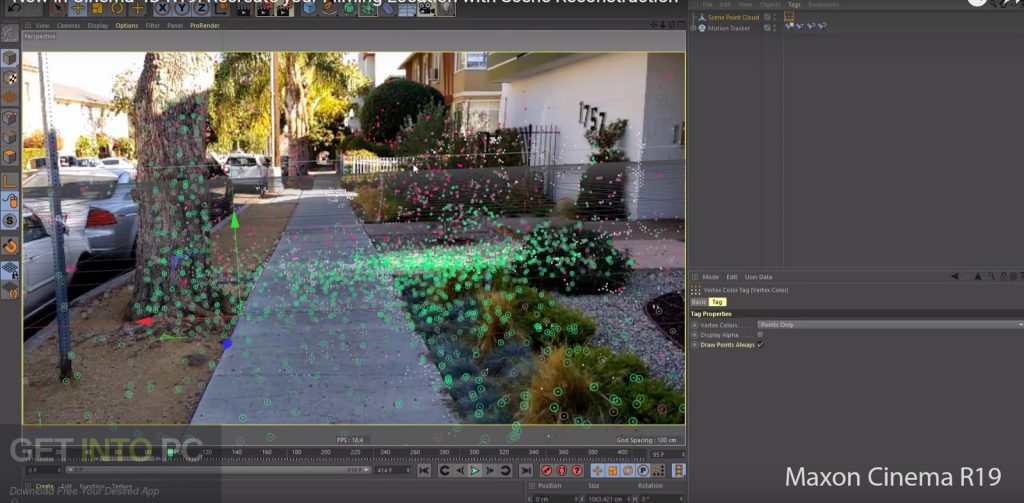
Task: Click the Vertex Color tag on Scene Point Cloud
Action: tap(789, 17)
